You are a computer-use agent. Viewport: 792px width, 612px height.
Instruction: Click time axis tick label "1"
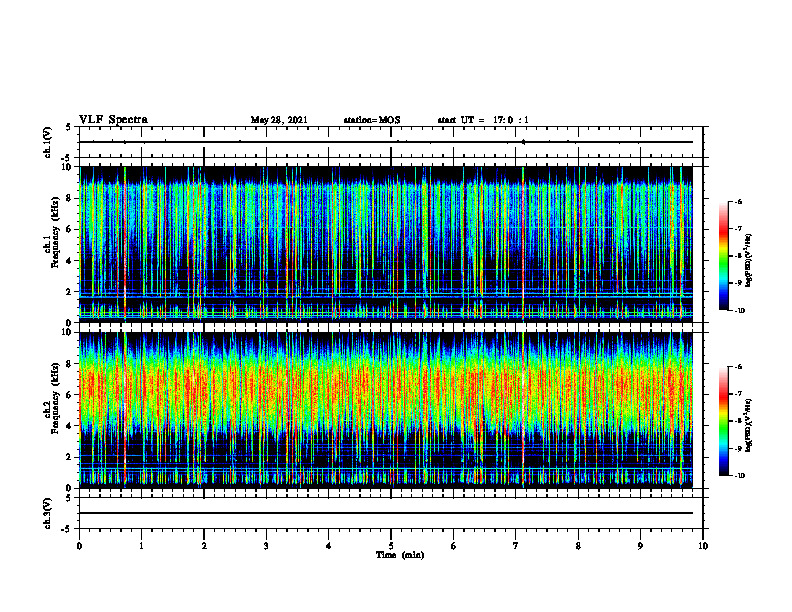click(x=142, y=546)
